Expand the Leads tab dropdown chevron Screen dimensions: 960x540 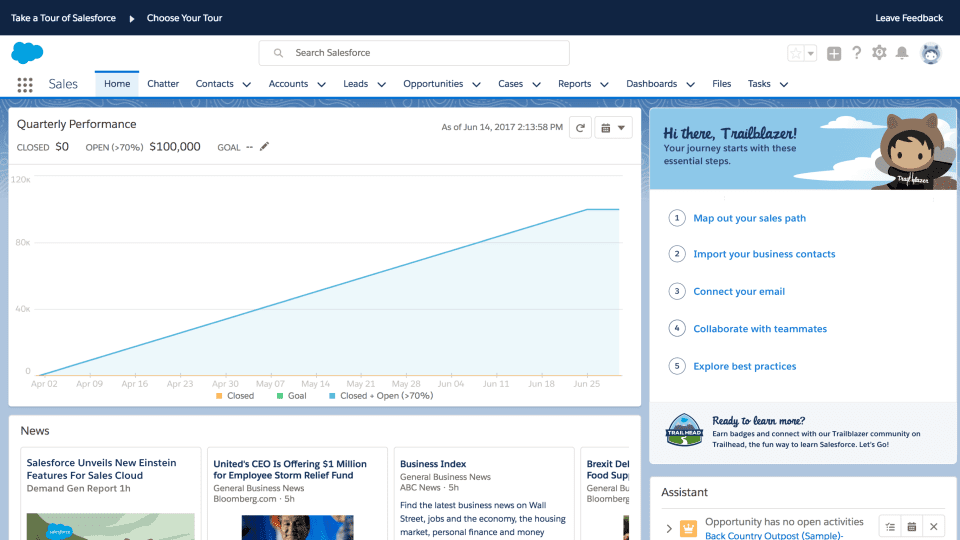click(x=381, y=84)
